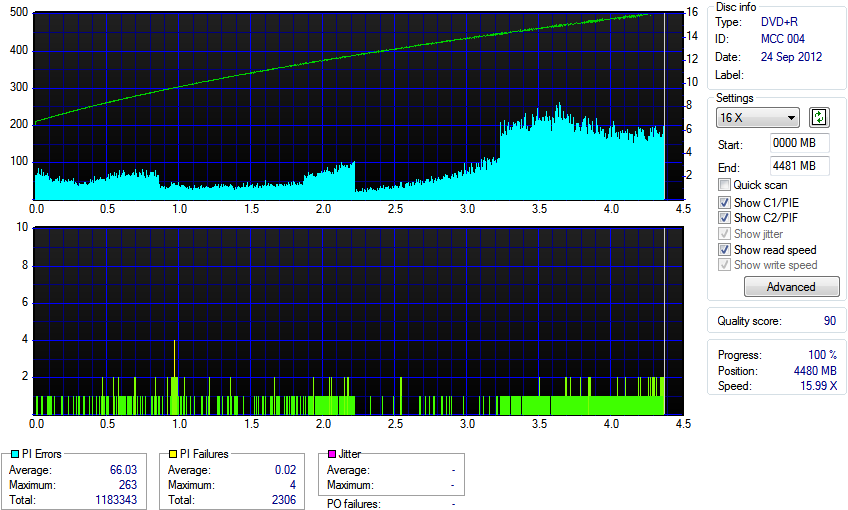Click the disc type value DVD+R
This screenshot has width=848, height=510.
coord(779,22)
